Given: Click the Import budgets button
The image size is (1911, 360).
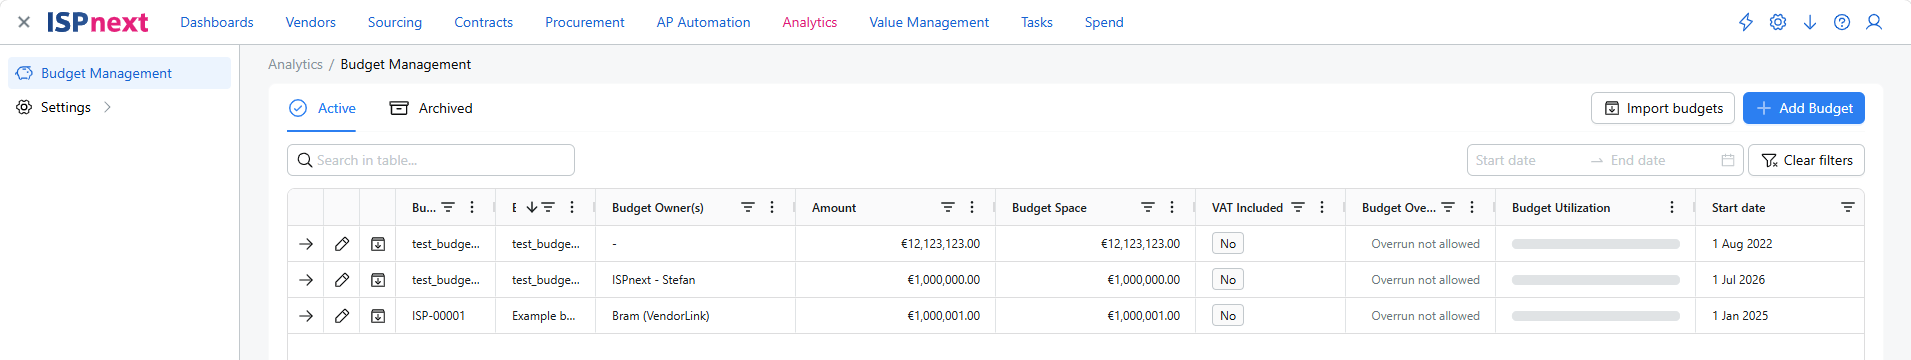Looking at the screenshot, I should click(1663, 108).
